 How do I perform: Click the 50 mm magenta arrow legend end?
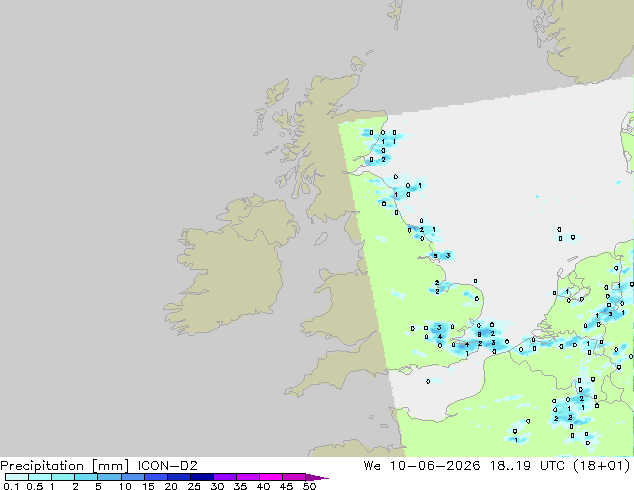(x=317, y=478)
